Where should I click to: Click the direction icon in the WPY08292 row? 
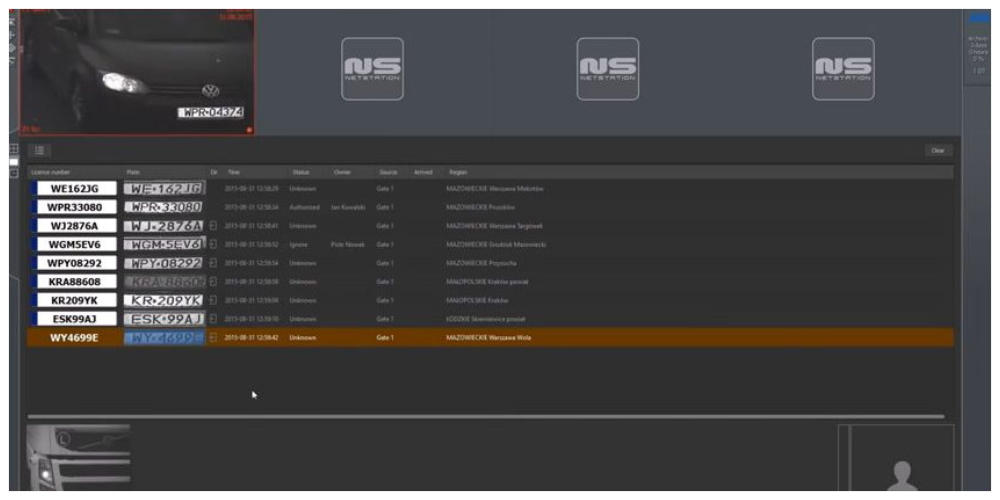pos(214,263)
